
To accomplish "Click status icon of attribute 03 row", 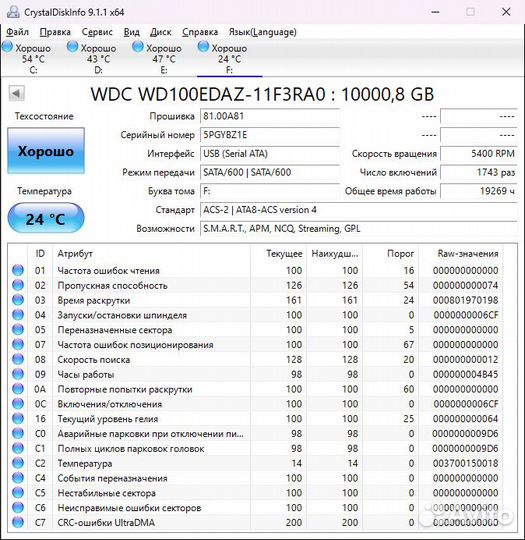I will (x=18, y=300).
